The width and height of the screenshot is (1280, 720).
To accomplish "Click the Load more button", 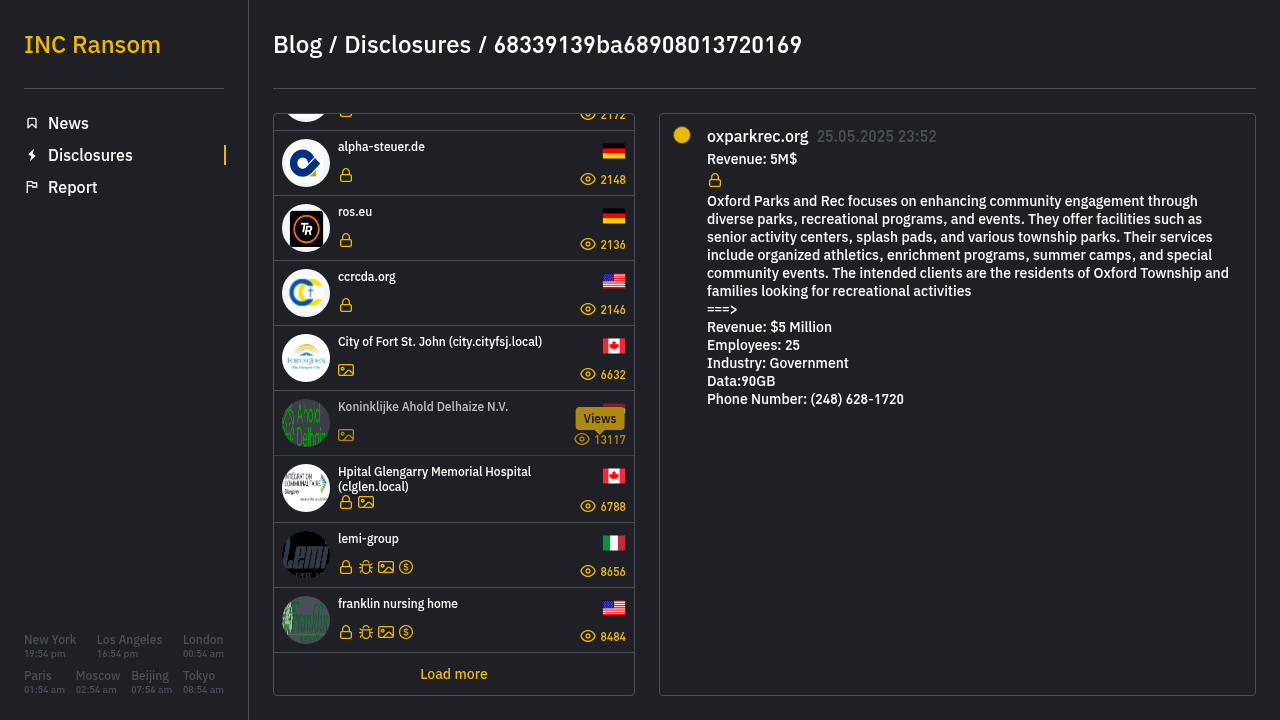I will [454, 674].
